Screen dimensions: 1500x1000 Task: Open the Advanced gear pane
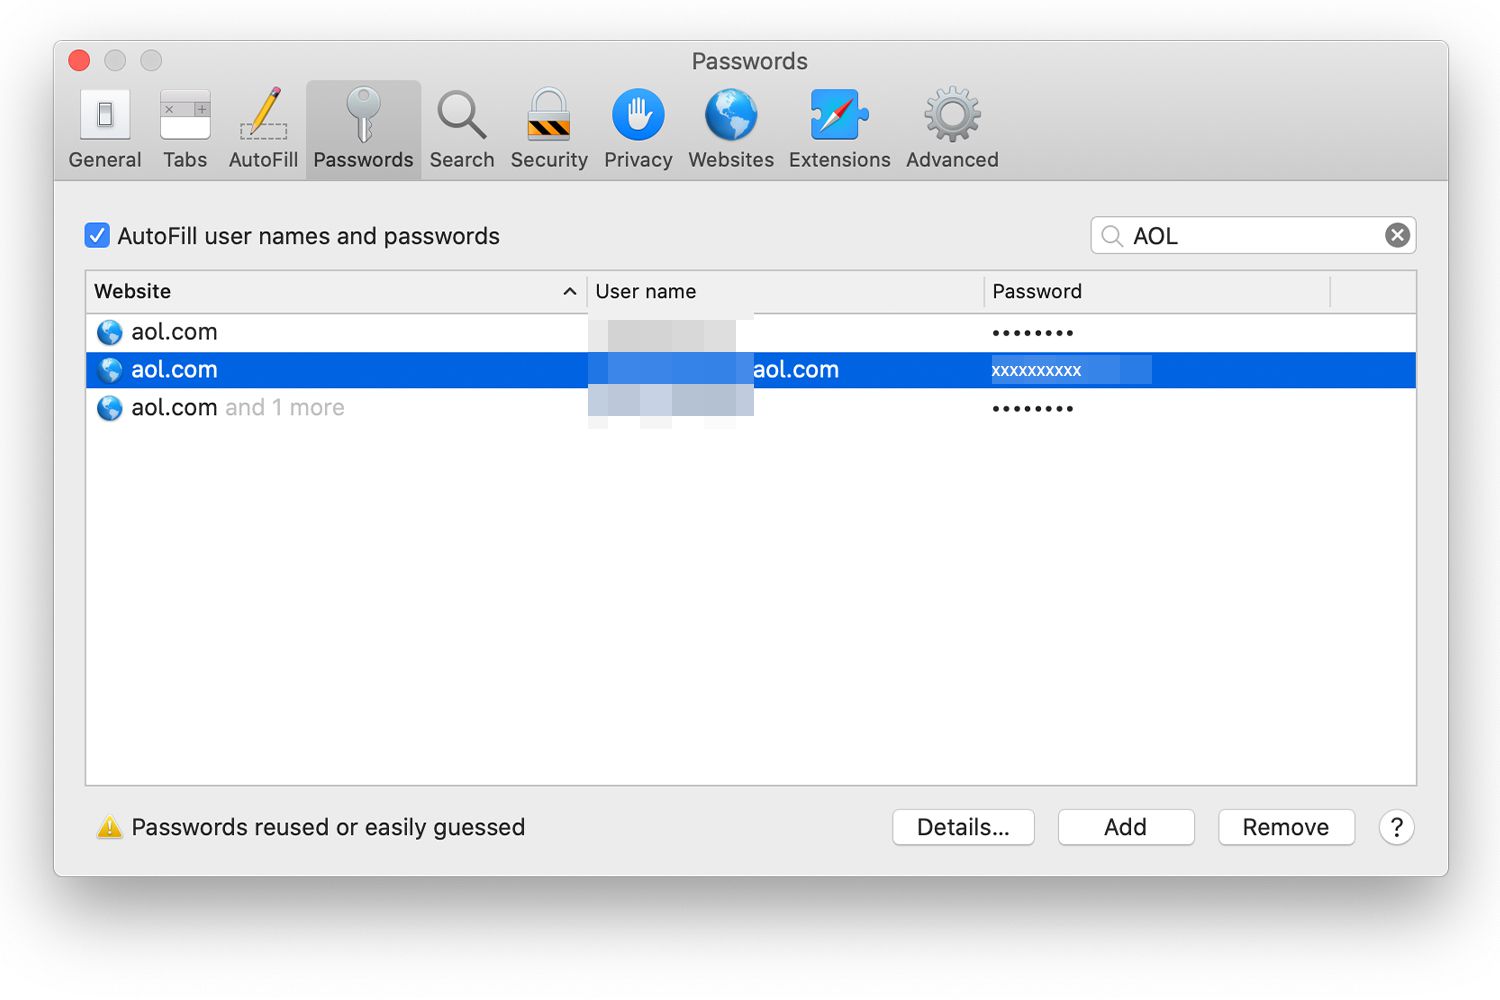click(x=952, y=130)
